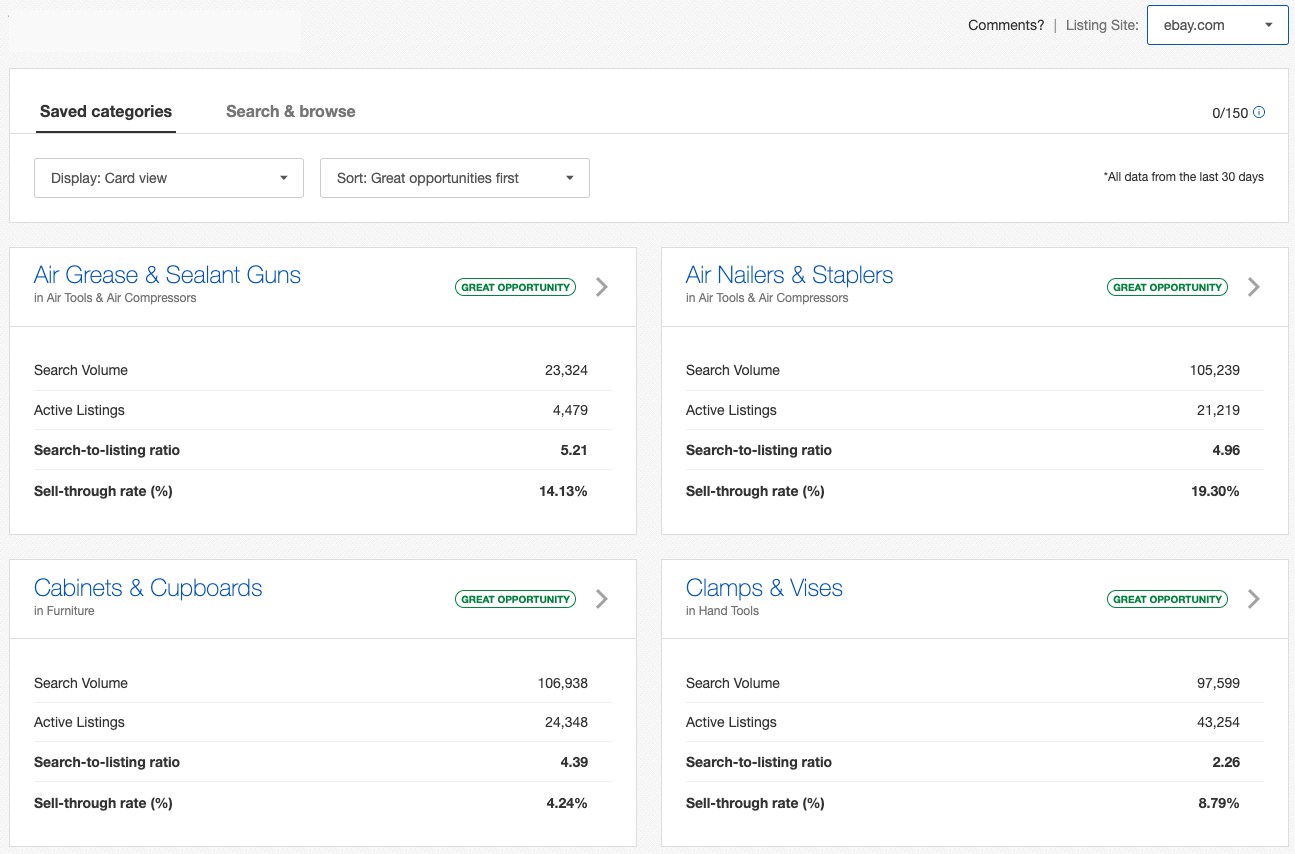The height and width of the screenshot is (854, 1295).
Task: Click 'in Furniture' under Cabinets & Cupboards
Action: click(64, 611)
